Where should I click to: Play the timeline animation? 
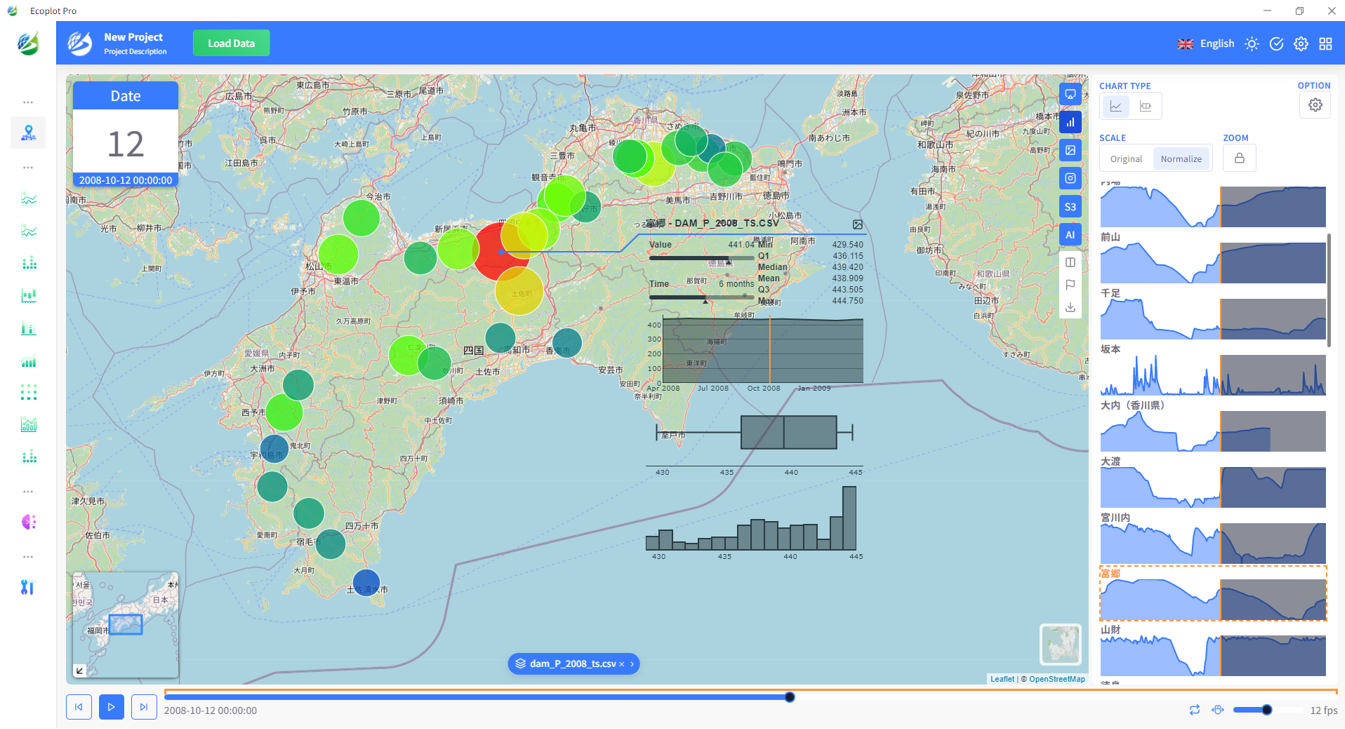111,707
